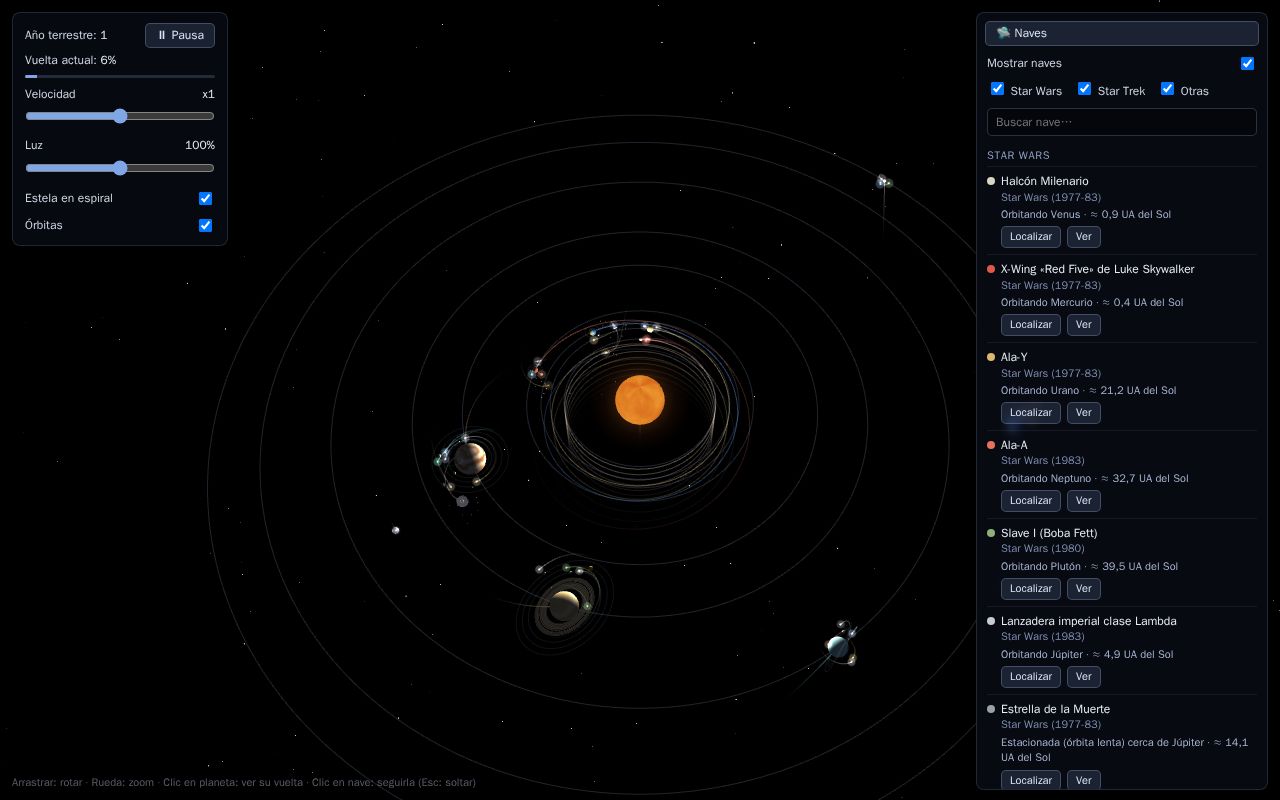Image resolution: width=1280 pixels, height=800 pixels.
Task: Click the orange Sun in the center
Action: coord(640,400)
